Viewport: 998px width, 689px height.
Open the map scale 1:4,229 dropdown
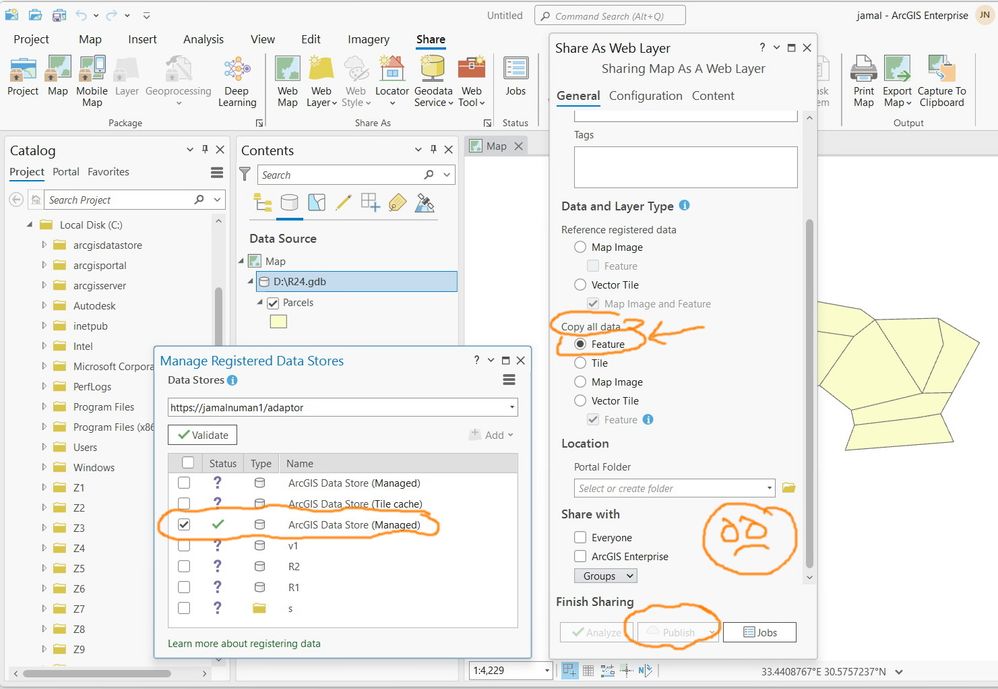(547, 671)
